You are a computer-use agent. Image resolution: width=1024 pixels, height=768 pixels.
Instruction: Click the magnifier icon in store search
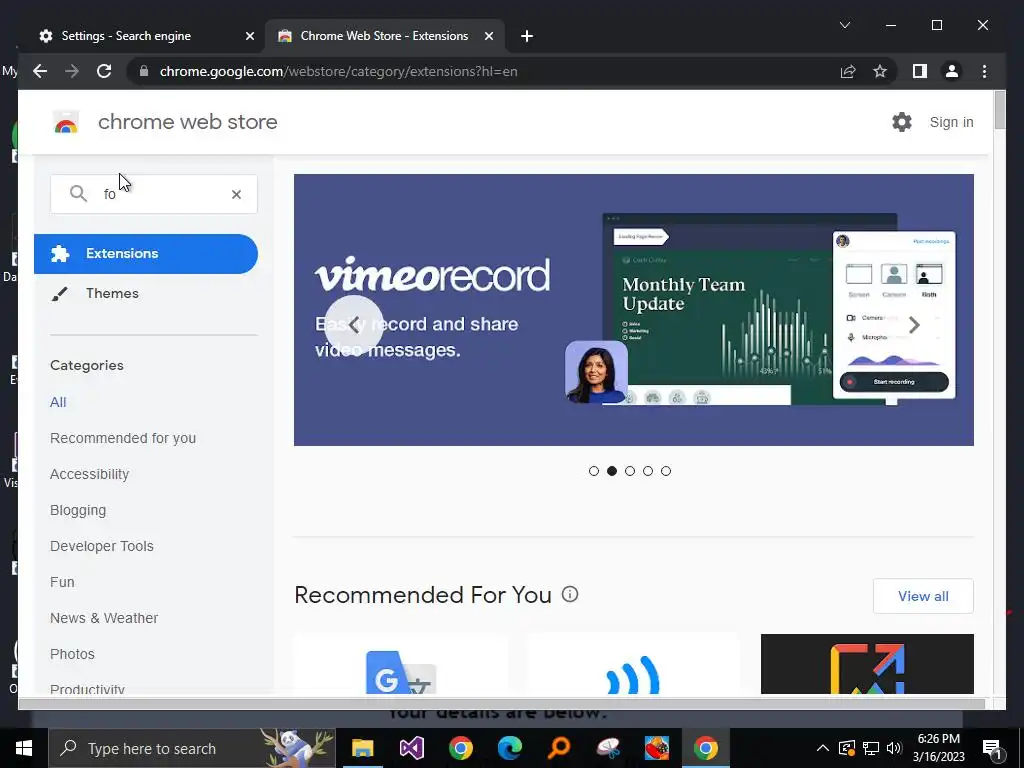[78, 193]
